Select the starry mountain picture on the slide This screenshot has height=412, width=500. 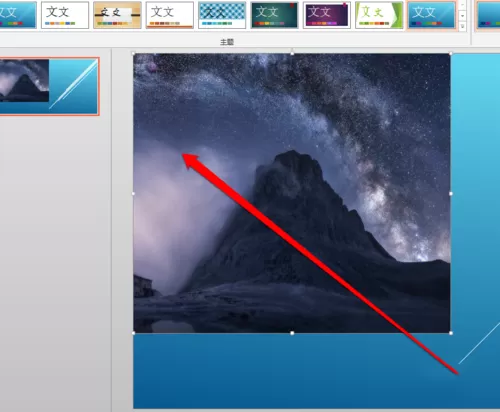pyautogui.click(x=292, y=193)
